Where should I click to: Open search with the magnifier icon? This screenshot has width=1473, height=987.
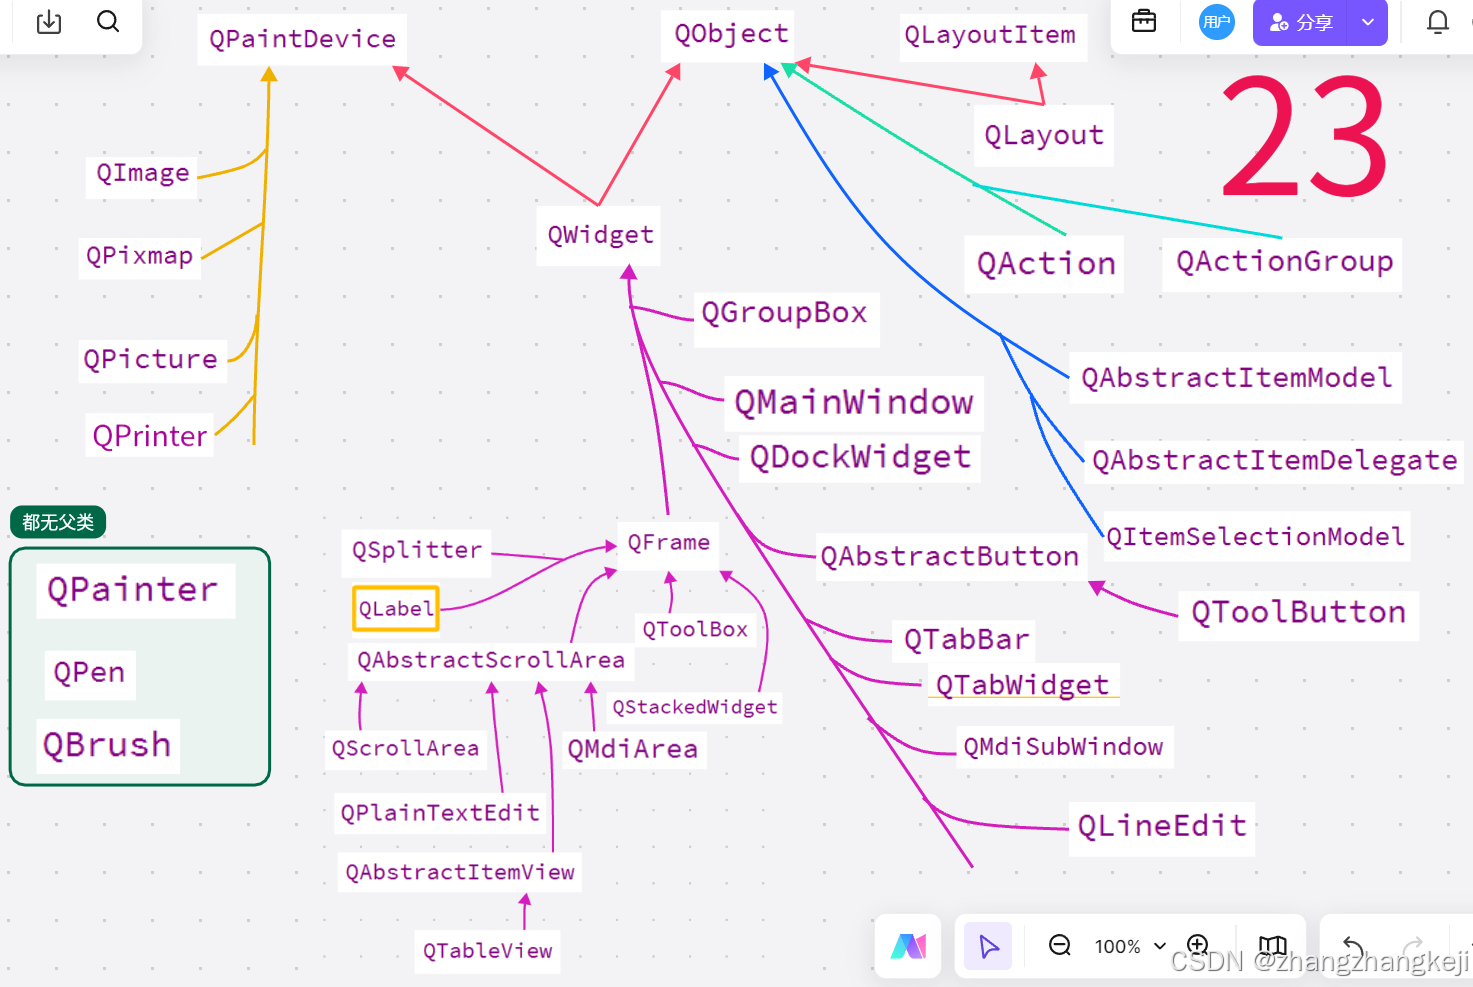click(108, 21)
